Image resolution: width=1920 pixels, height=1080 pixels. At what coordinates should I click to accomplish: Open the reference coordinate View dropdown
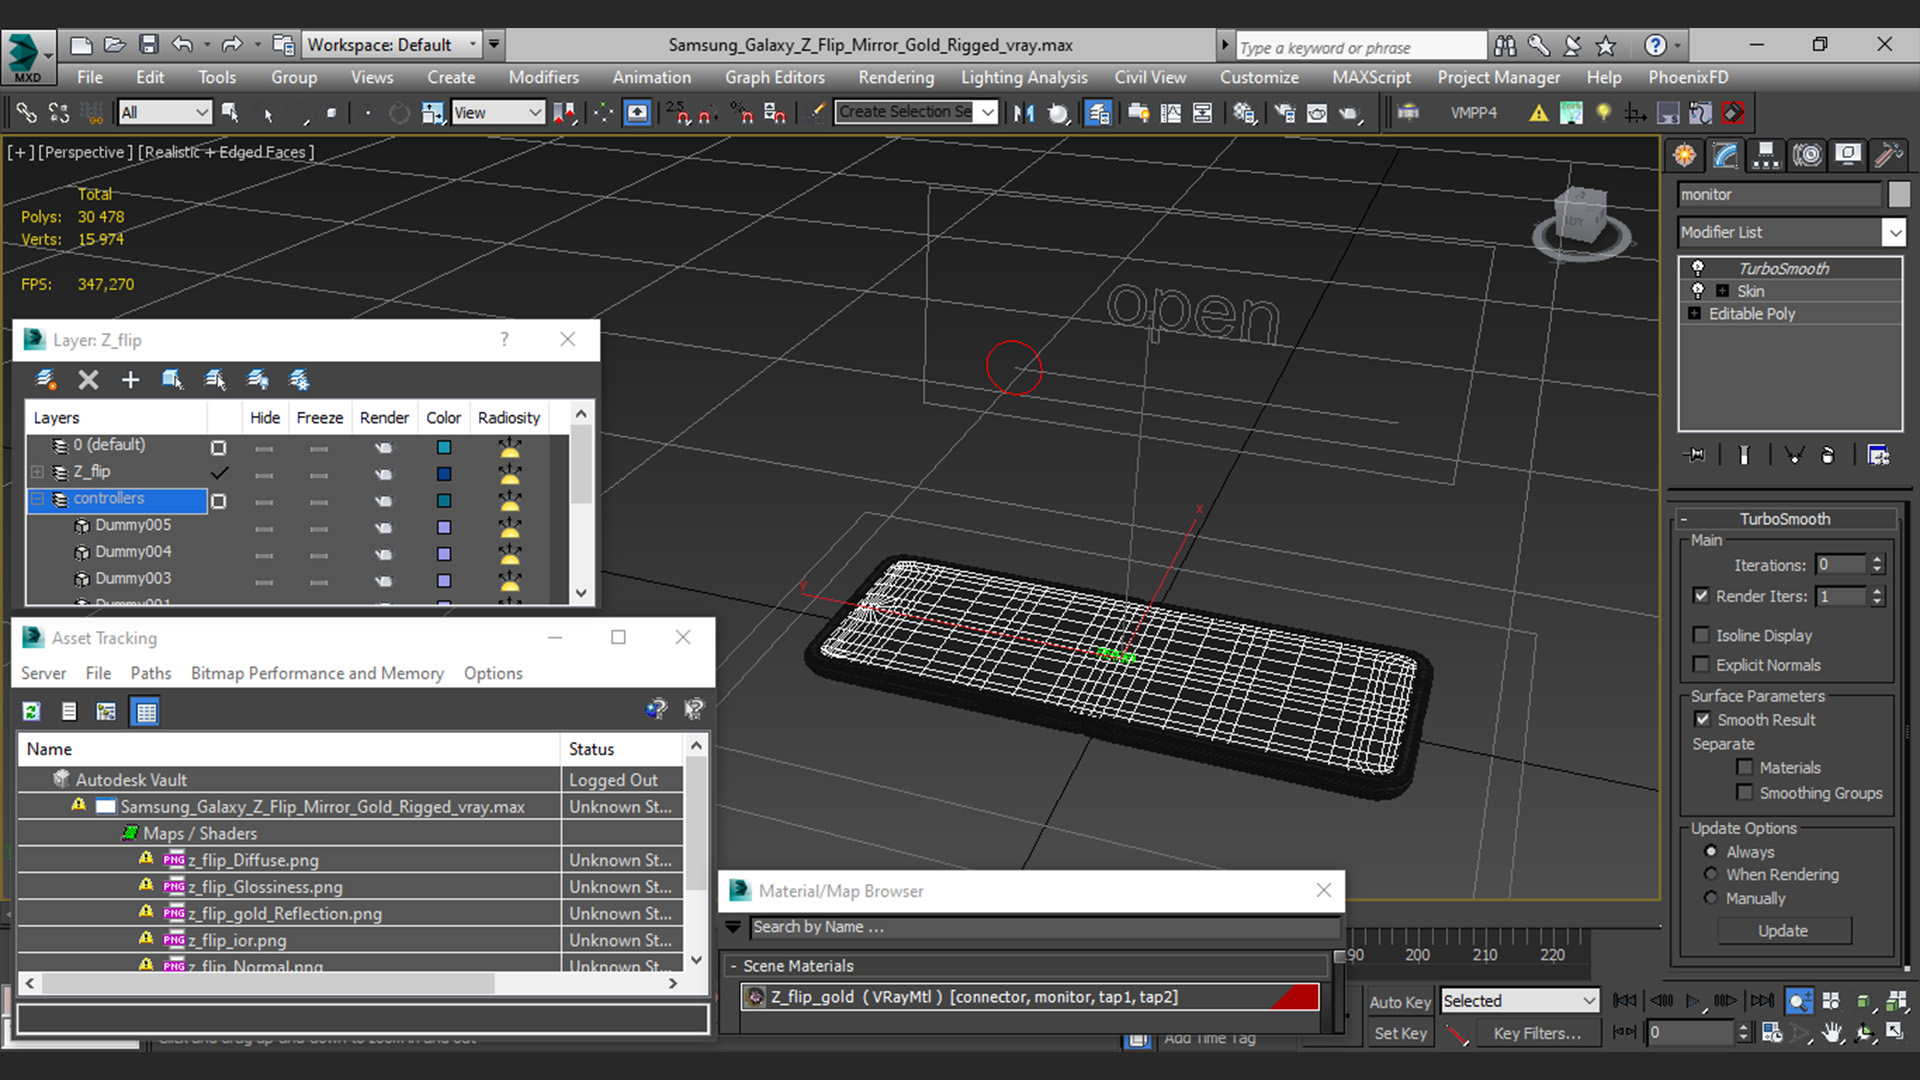[497, 113]
